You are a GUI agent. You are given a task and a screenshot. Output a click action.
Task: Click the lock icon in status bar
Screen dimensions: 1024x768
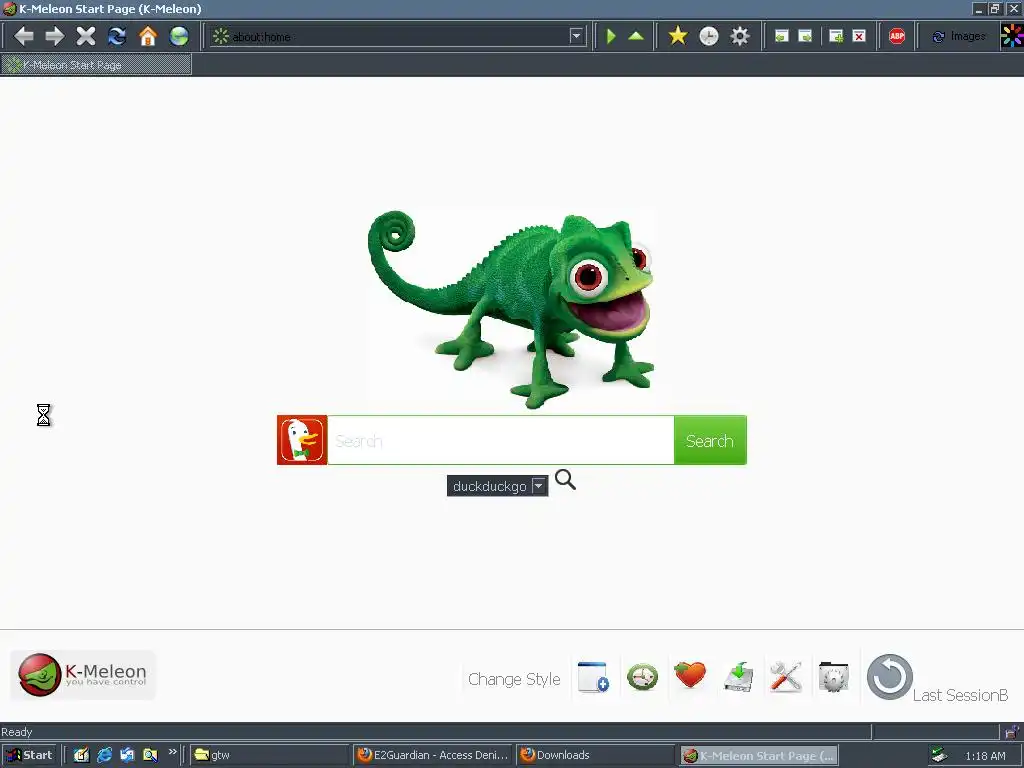(x=1011, y=732)
